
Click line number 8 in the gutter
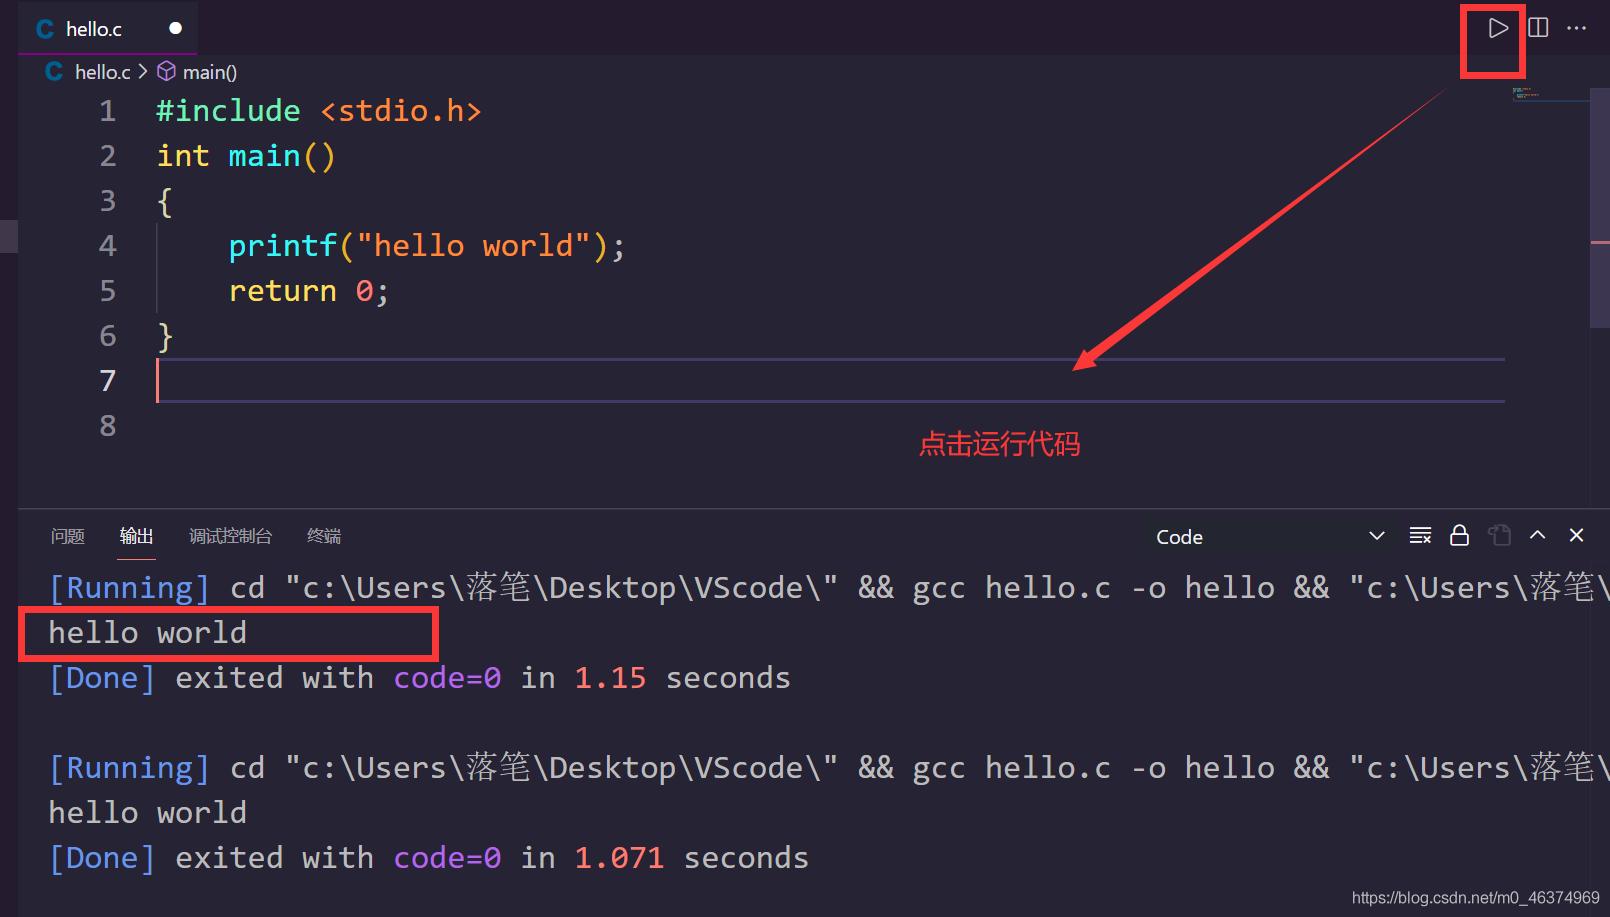(x=108, y=426)
